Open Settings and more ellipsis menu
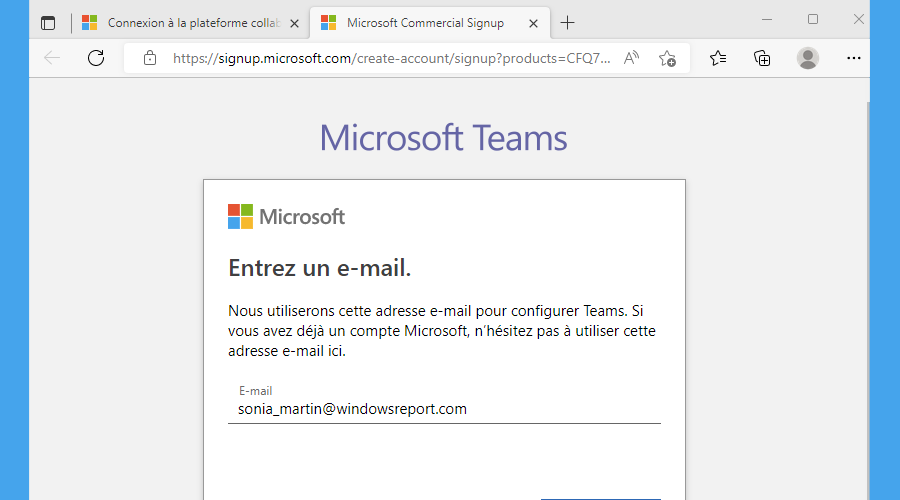 pos(854,58)
